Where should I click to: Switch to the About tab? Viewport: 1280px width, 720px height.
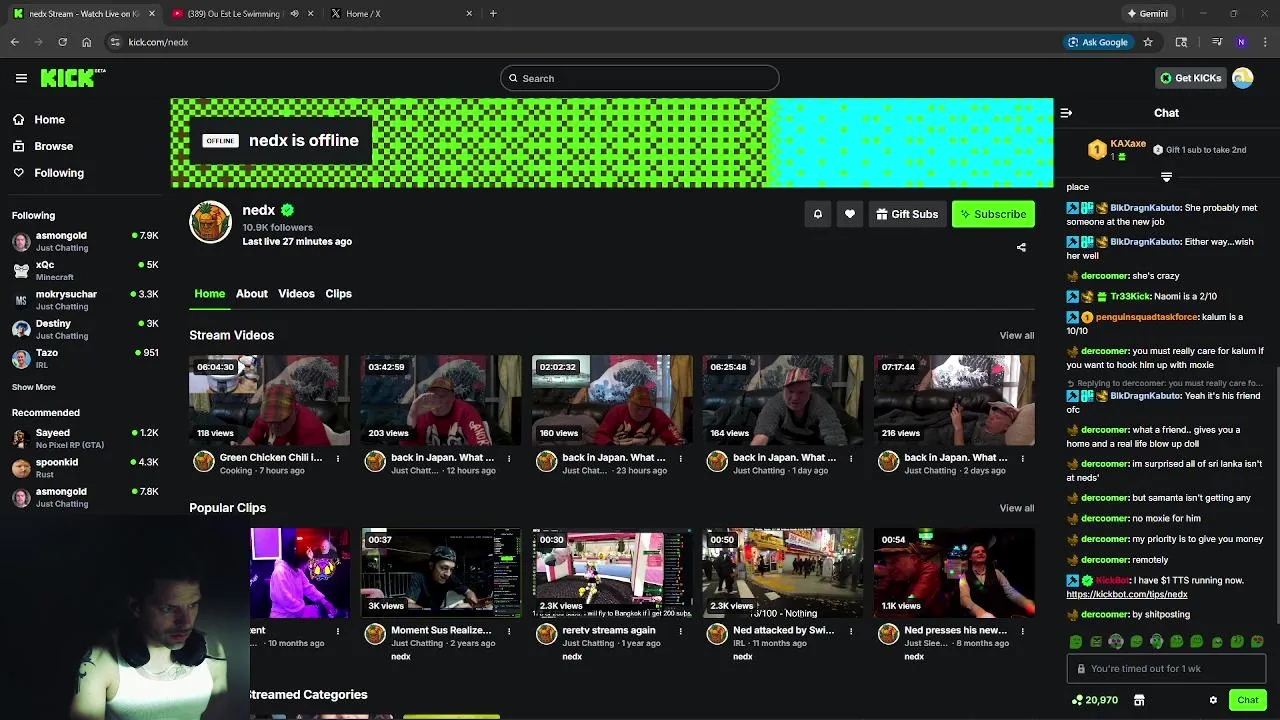coord(252,293)
